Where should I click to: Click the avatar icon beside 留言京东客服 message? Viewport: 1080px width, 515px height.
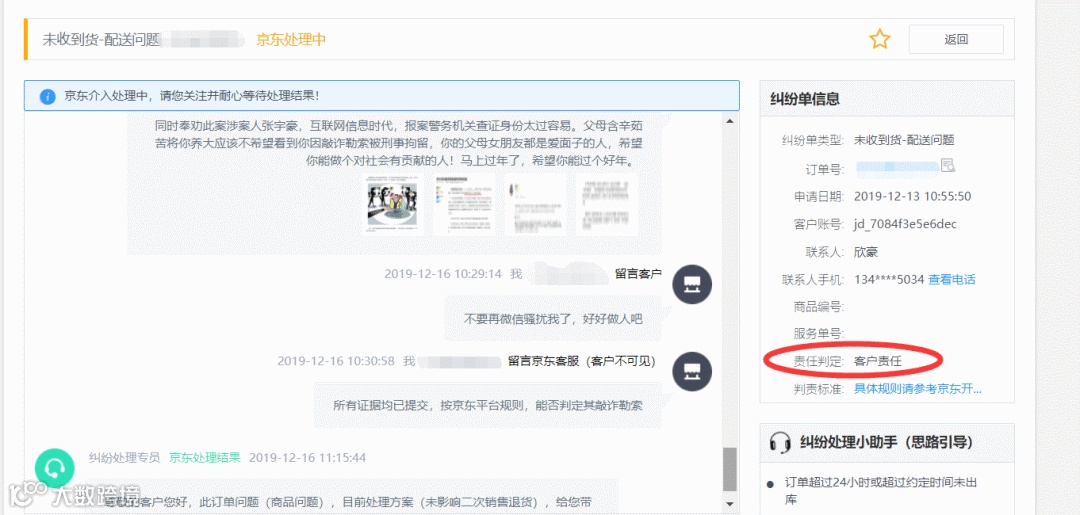pyautogui.click(x=692, y=372)
